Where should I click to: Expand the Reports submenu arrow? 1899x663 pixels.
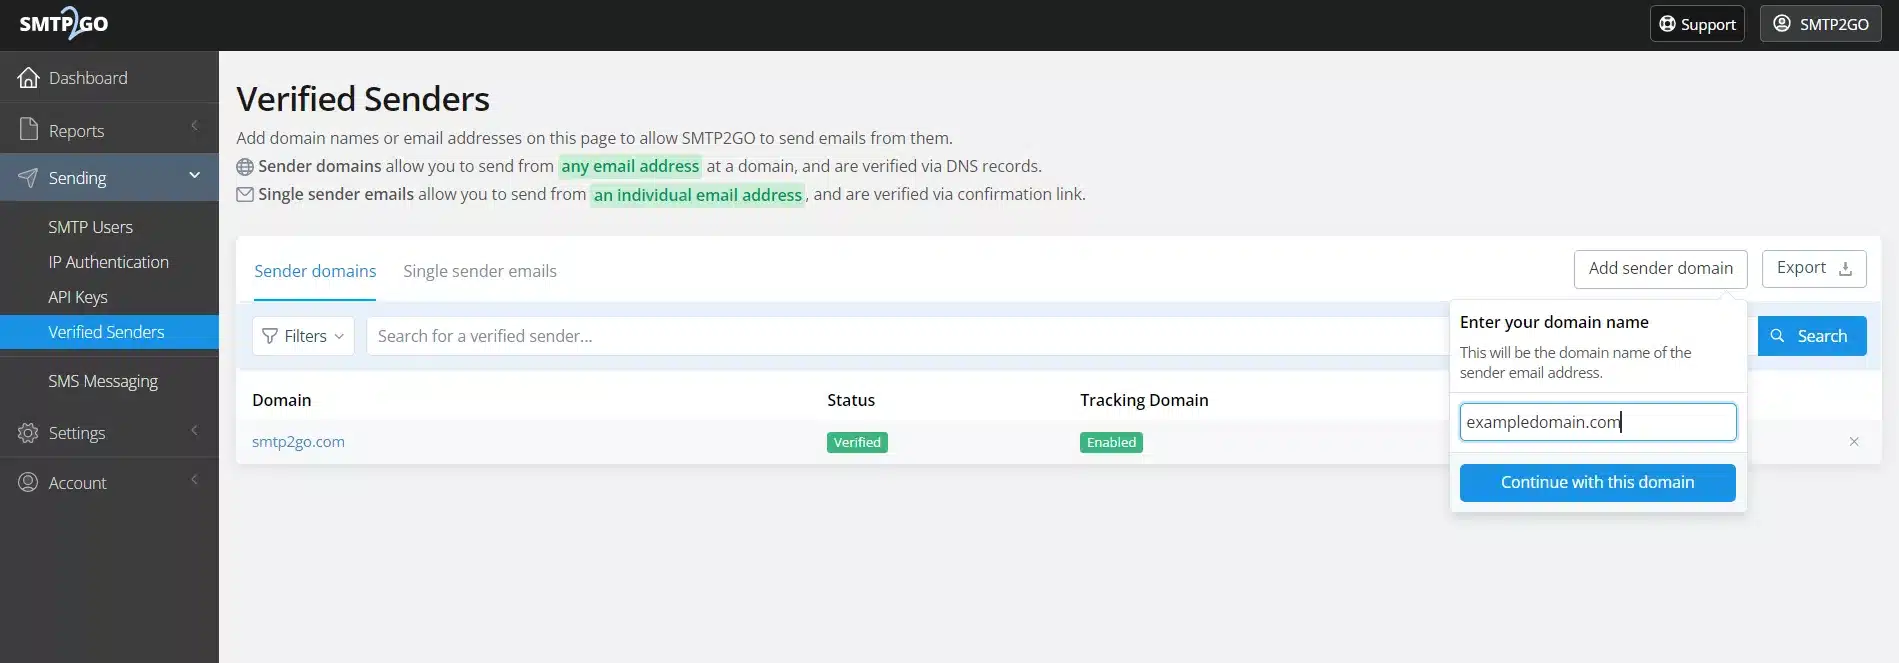[194, 126]
